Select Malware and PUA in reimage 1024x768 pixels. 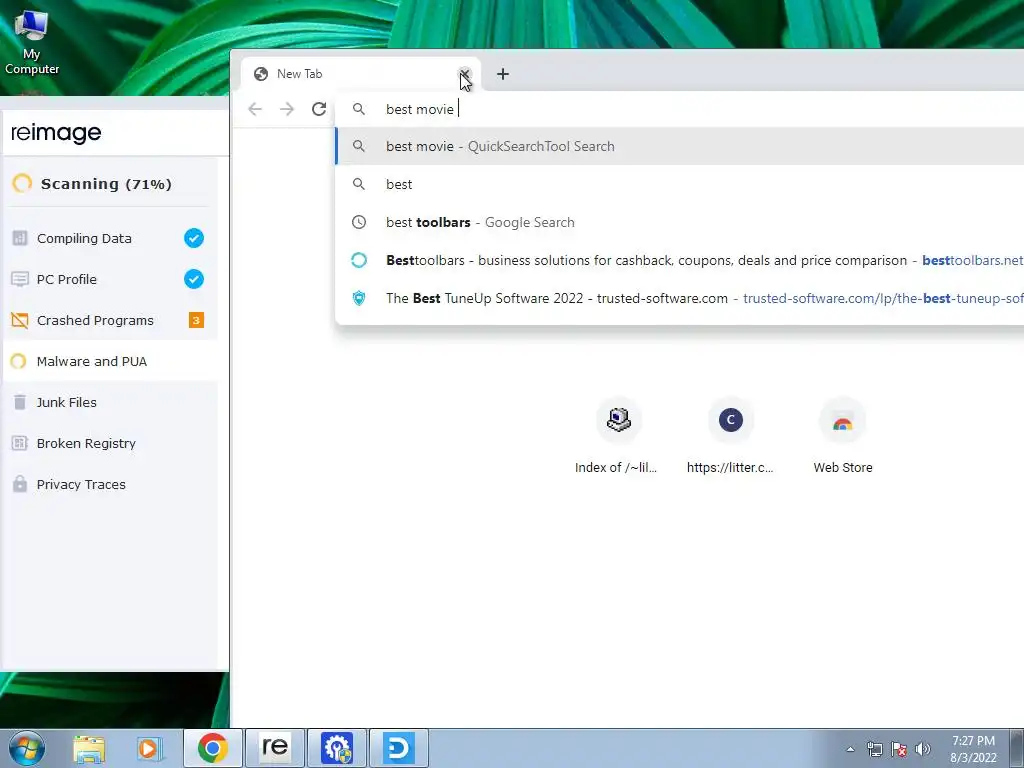coord(109,361)
